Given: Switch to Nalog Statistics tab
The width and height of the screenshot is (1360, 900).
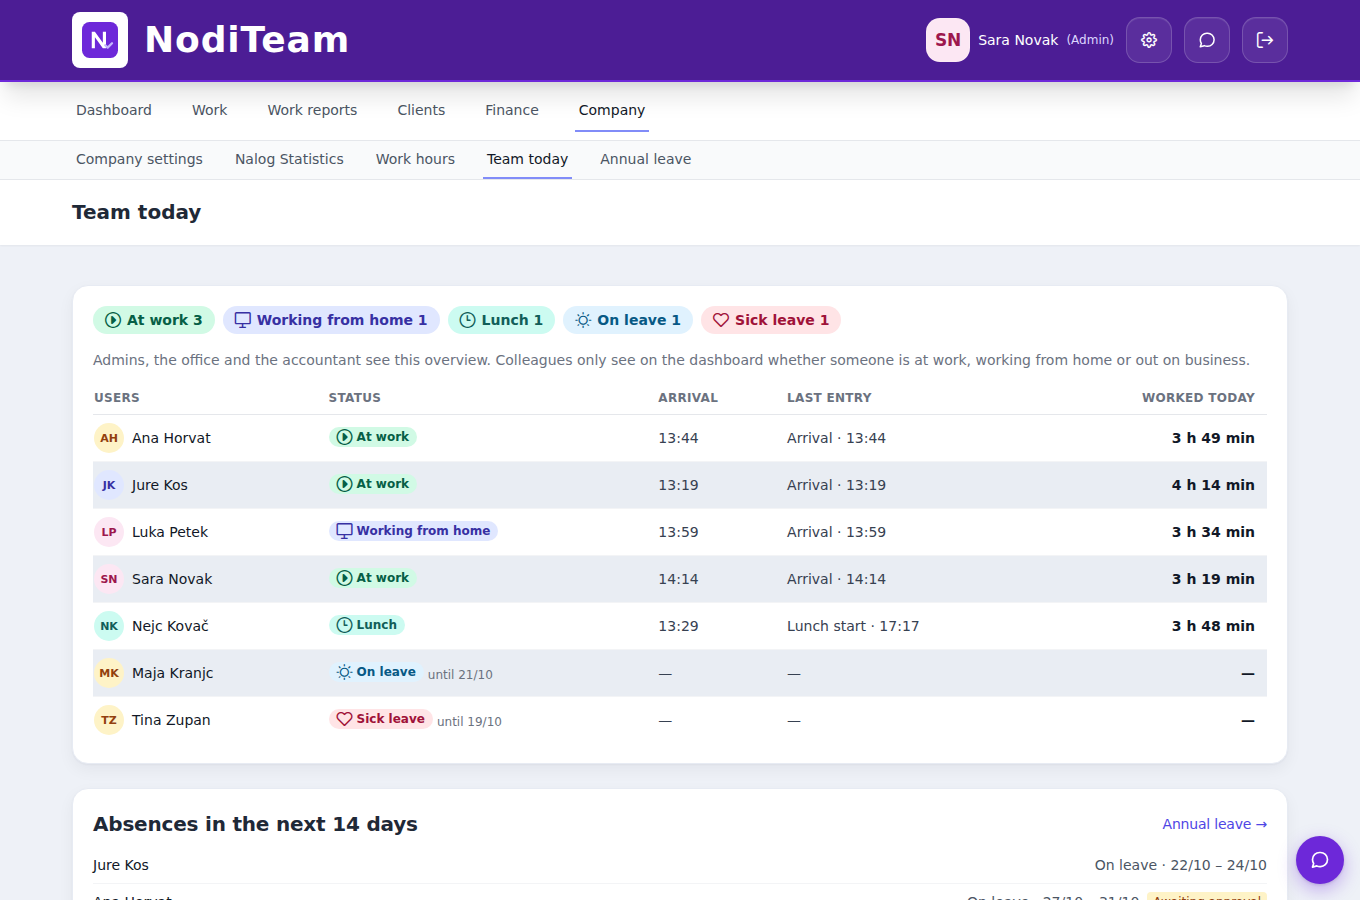Looking at the screenshot, I should coord(289,159).
